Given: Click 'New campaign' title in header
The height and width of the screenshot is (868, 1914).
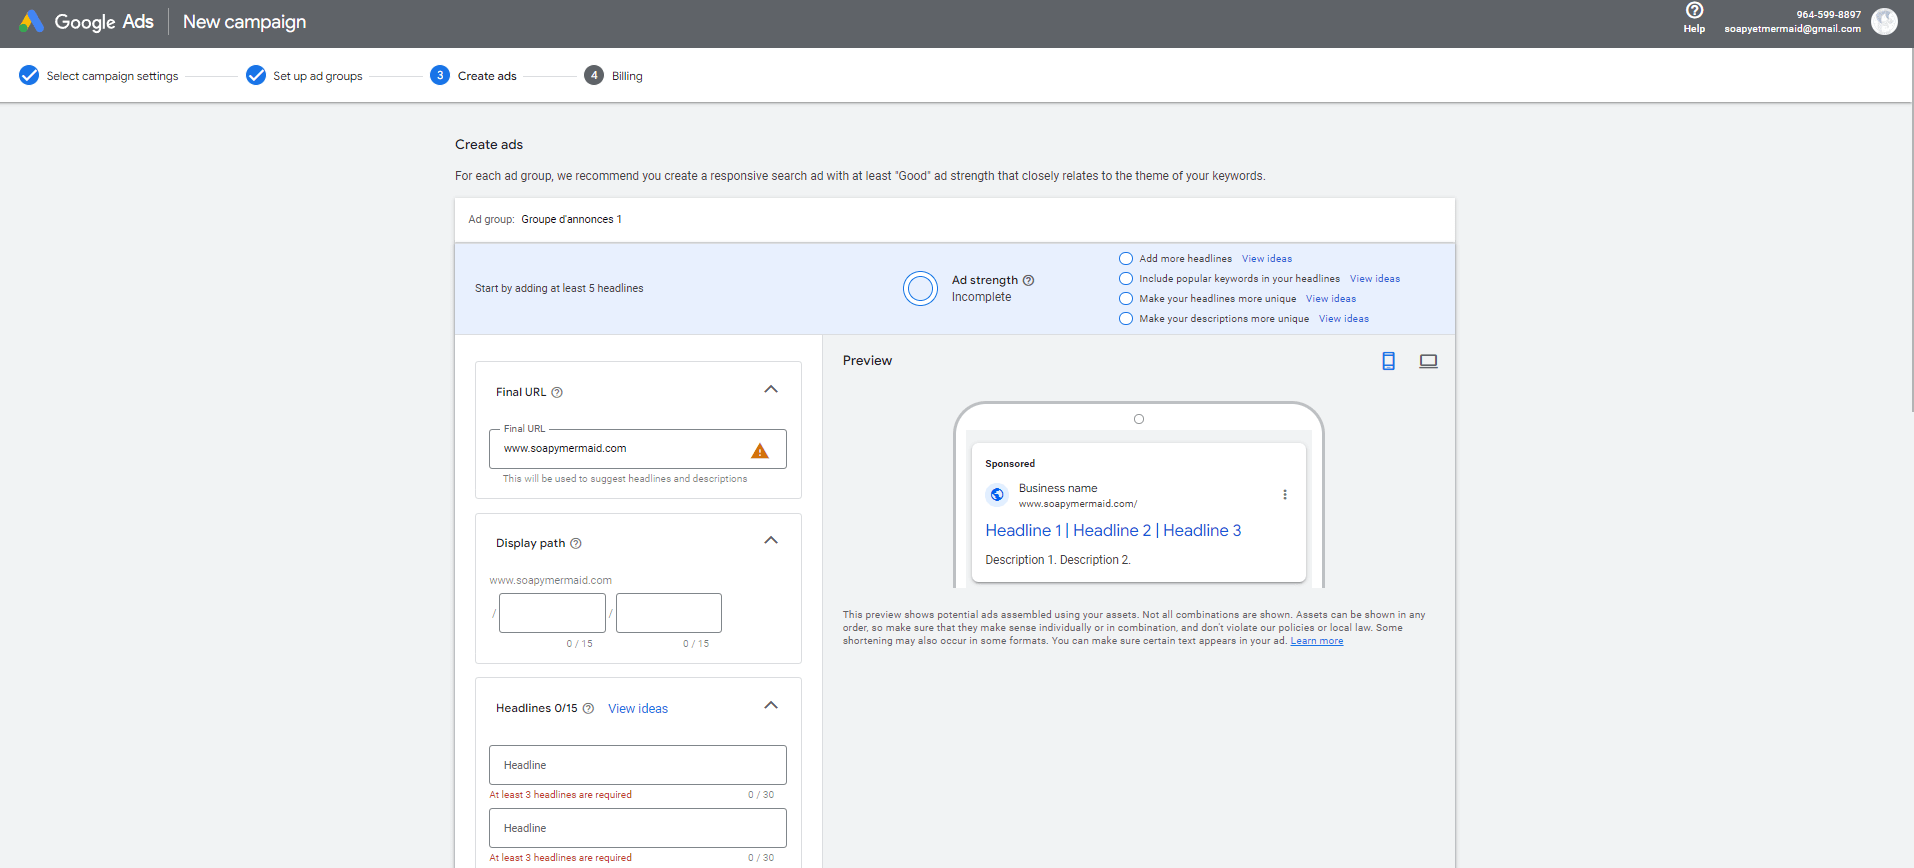Looking at the screenshot, I should [x=244, y=22].
